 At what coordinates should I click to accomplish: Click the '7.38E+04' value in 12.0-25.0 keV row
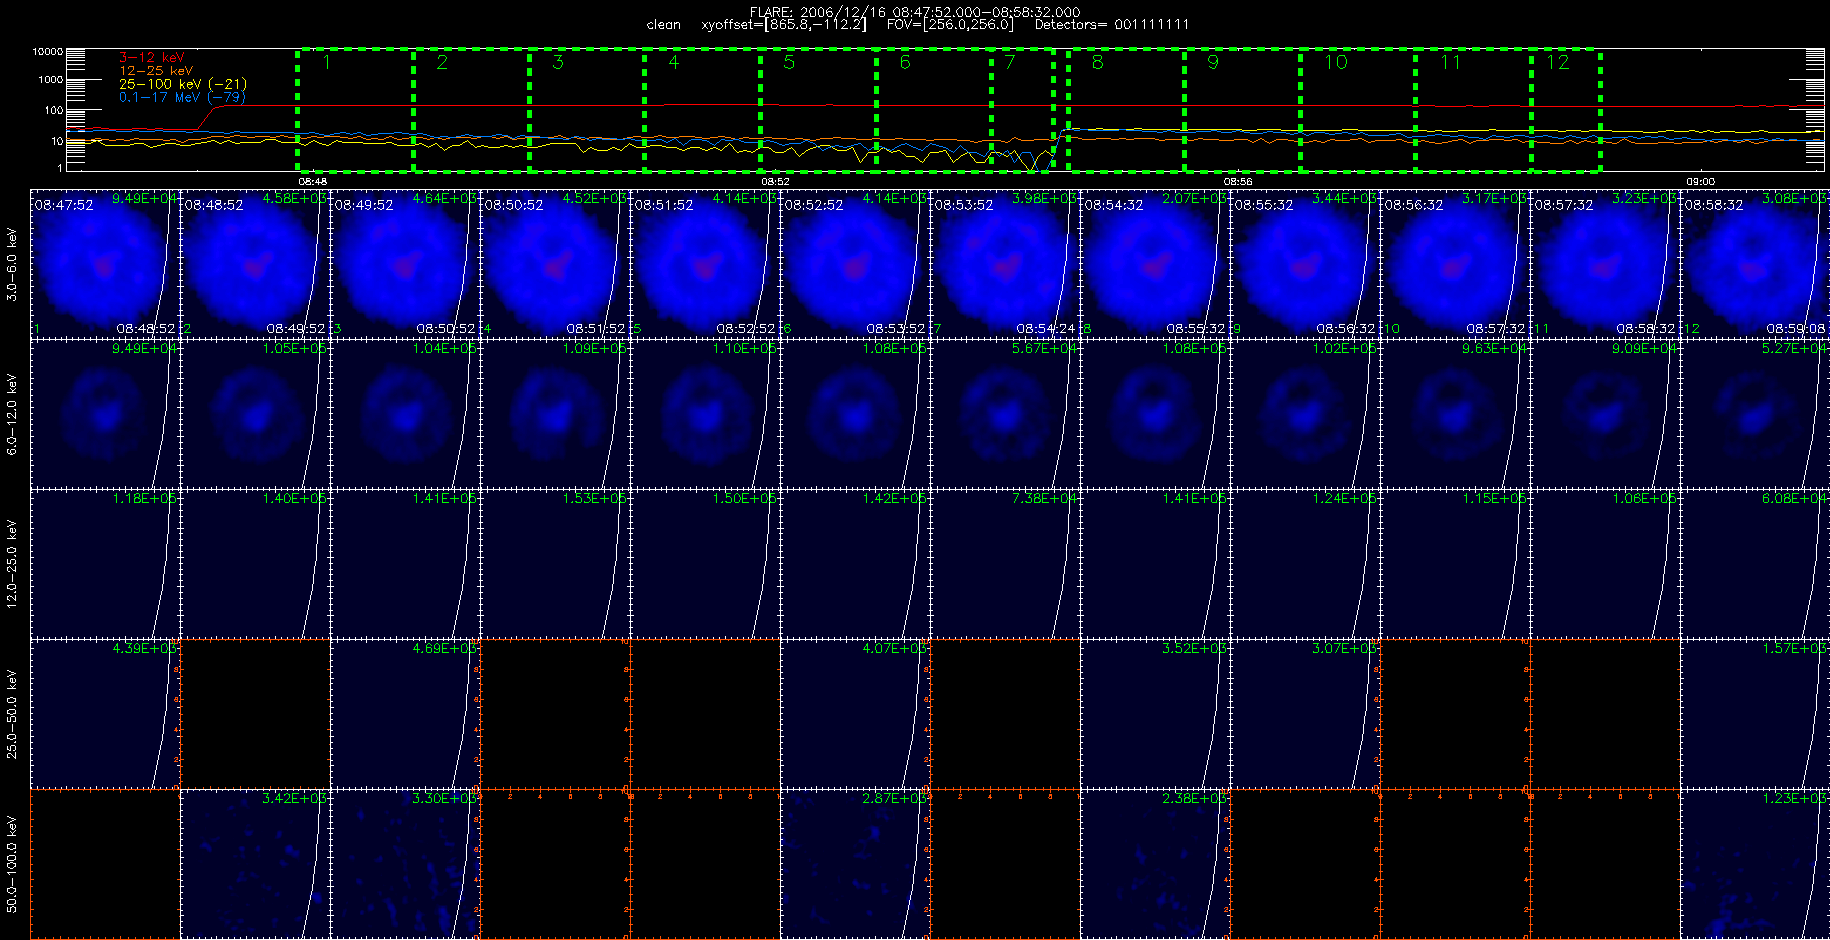1044,498
